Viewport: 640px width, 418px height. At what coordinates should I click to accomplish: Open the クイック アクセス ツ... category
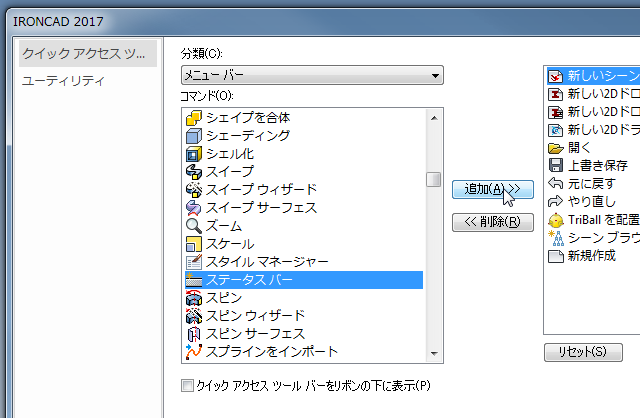(88, 53)
